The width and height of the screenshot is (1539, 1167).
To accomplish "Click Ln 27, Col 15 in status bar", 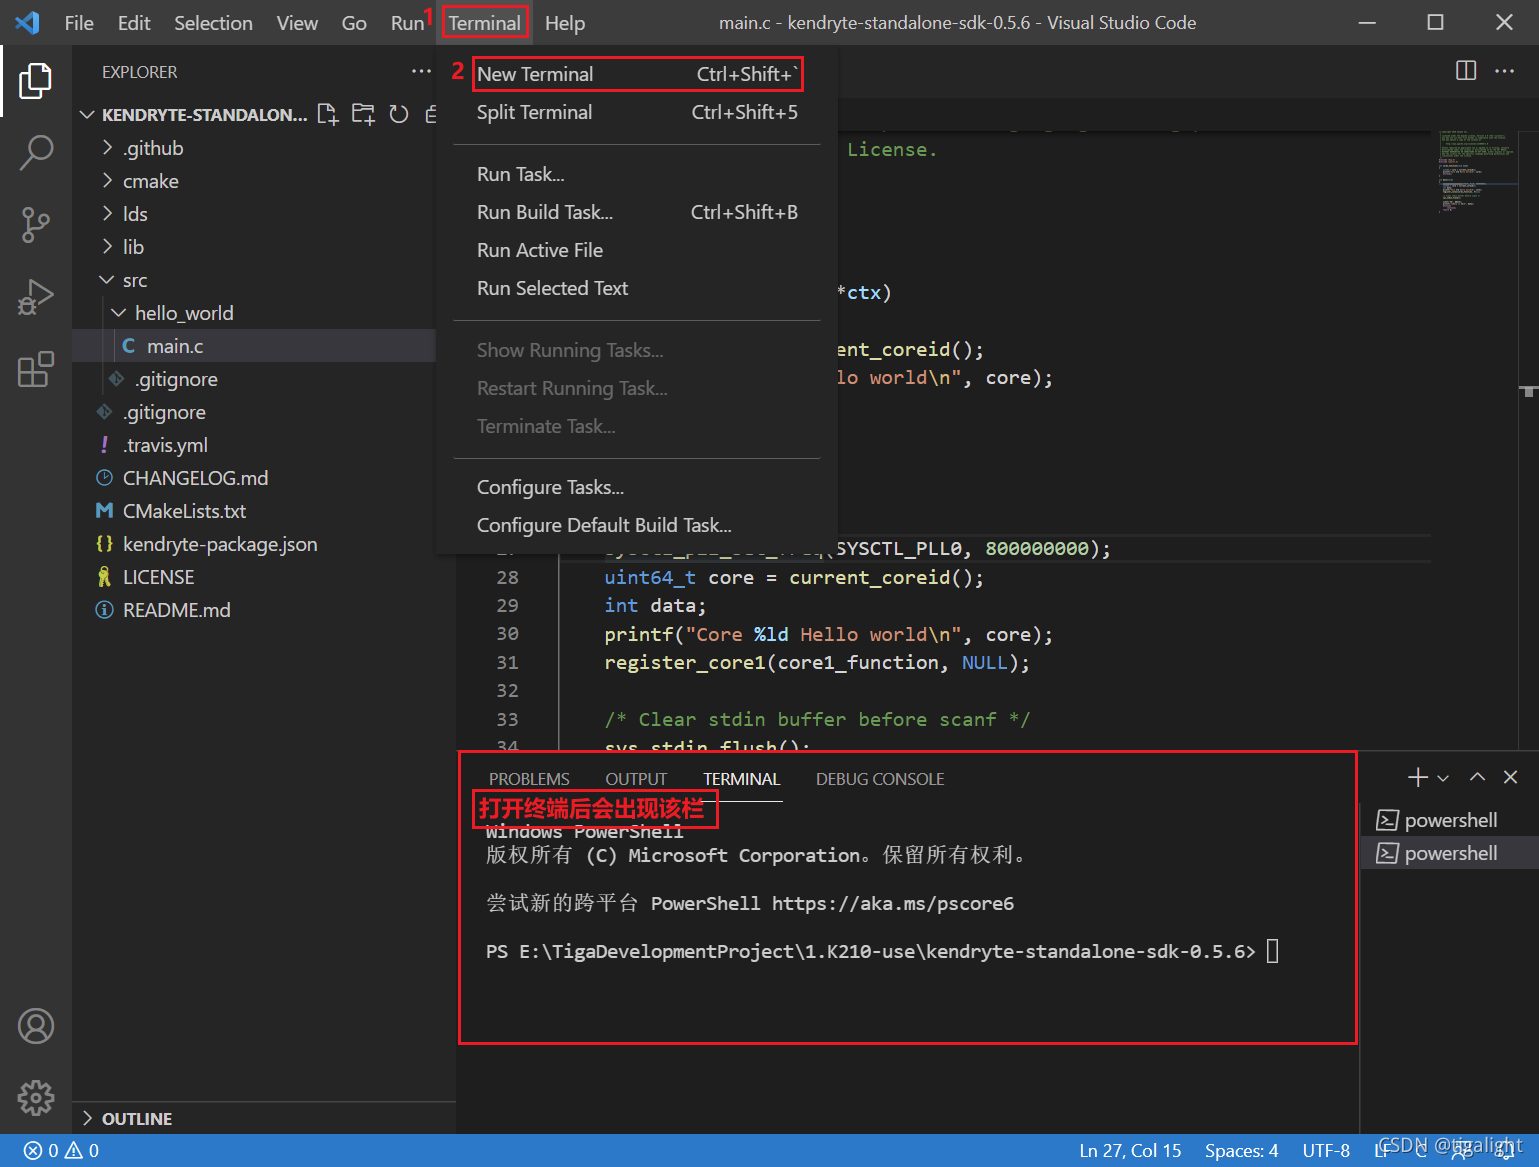I will [x=1130, y=1151].
